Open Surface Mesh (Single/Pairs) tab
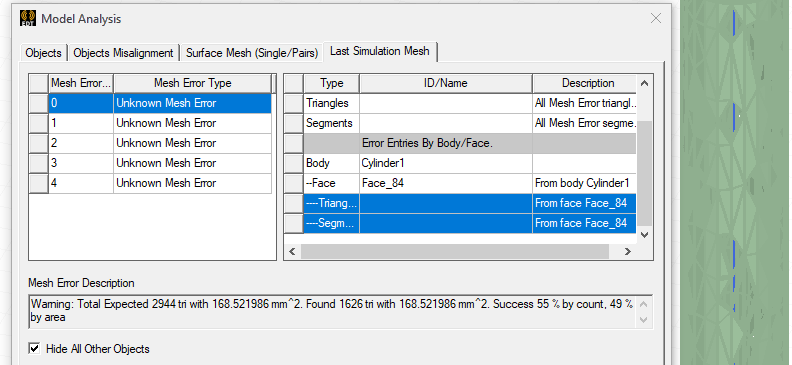Screen dimensions: 792x365 (252, 53)
